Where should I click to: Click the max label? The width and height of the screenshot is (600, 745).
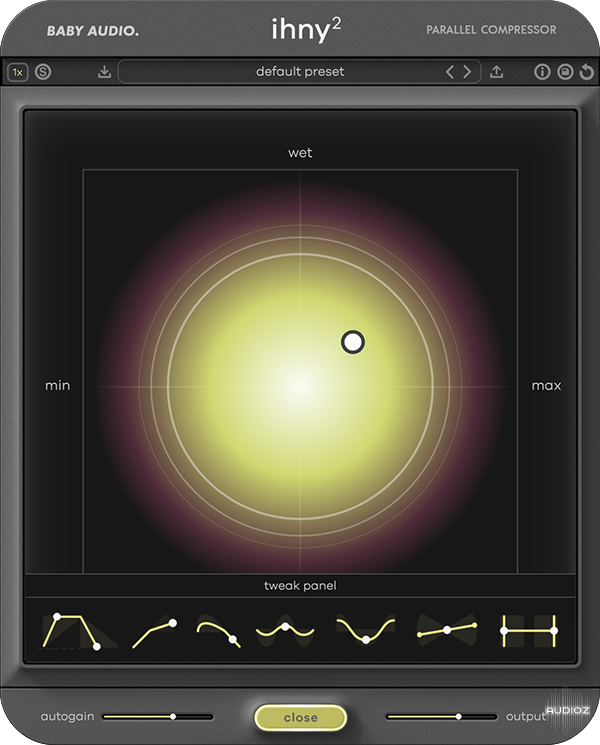[x=546, y=385]
